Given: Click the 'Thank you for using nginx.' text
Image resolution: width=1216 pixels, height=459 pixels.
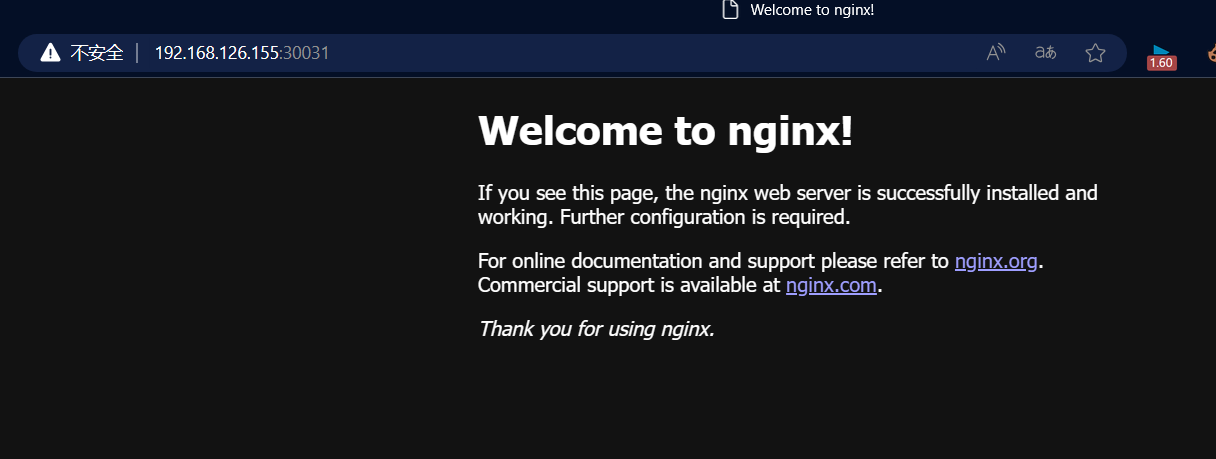Looking at the screenshot, I should [x=596, y=328].
